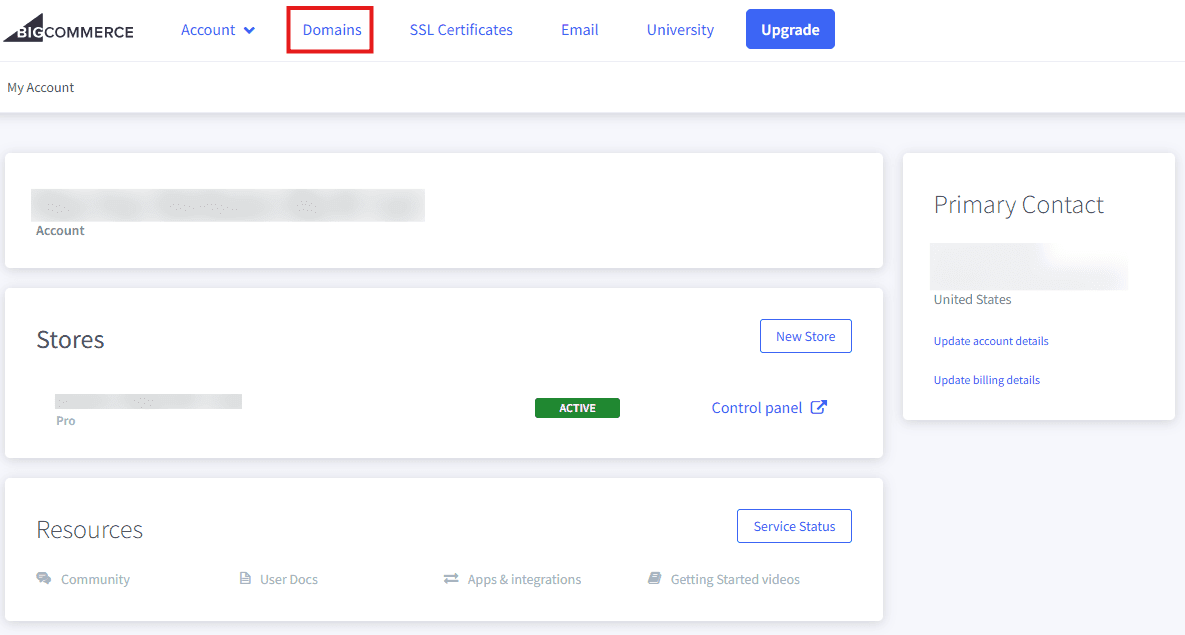Viewport: 1185px width, 635px height.
Task: Click the external link icon beside Control panel
Action: coord(818,407)
